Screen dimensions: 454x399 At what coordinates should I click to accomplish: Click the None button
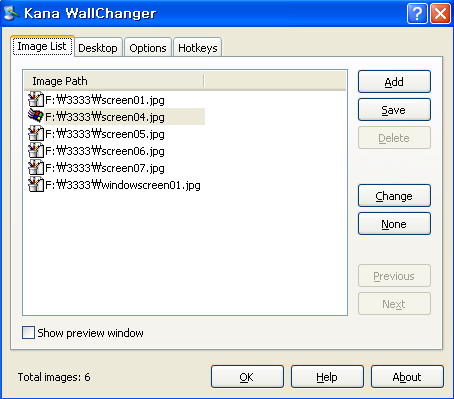394,224
